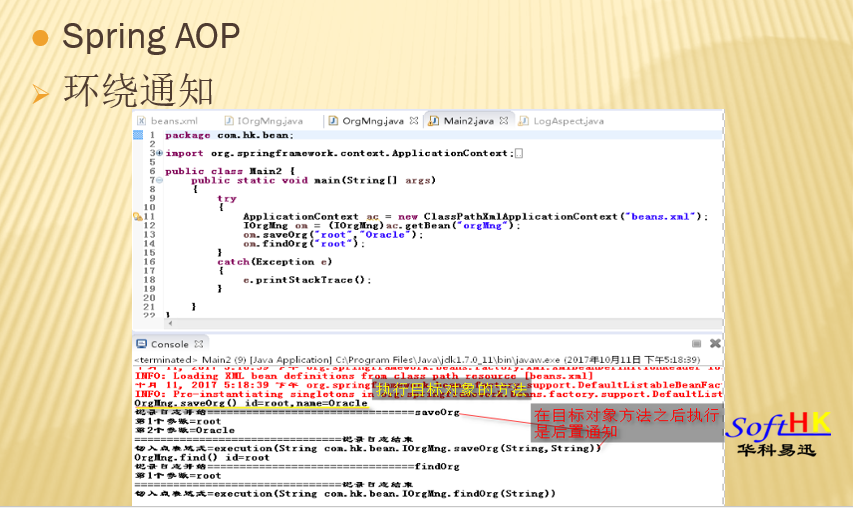Close the Console view tab X
Image resolution: width=853 pixels, height=508 pixels.
[x=199, y=344]
